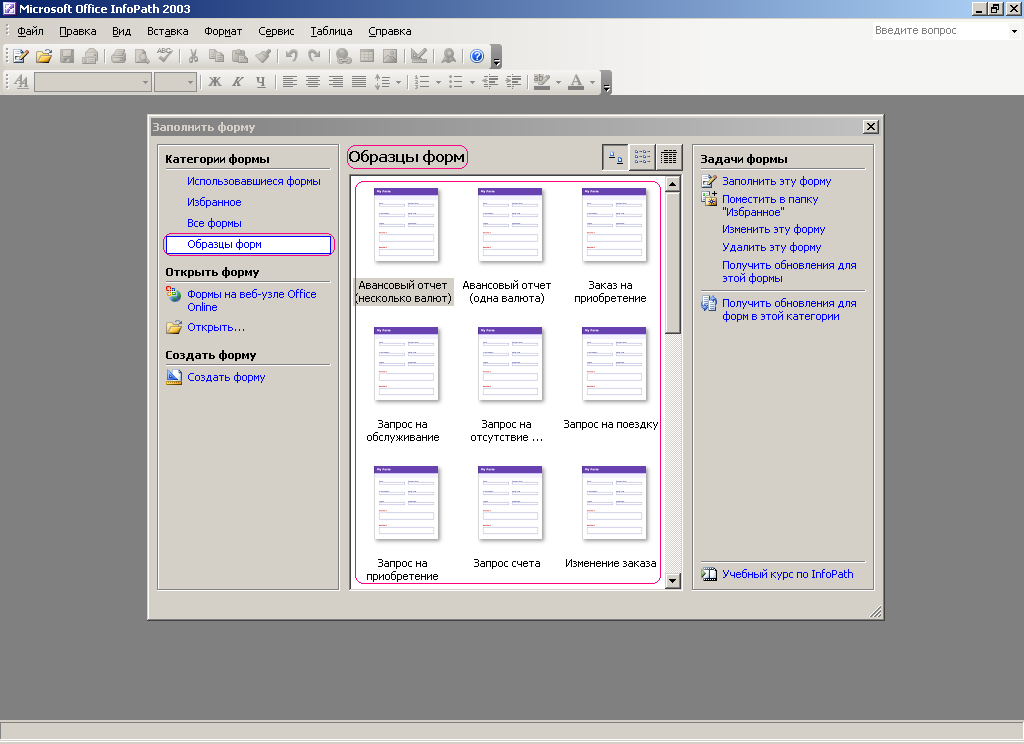Screen dimensions: 1024x744
Task: Open the Вид menu
Action: 121,31
